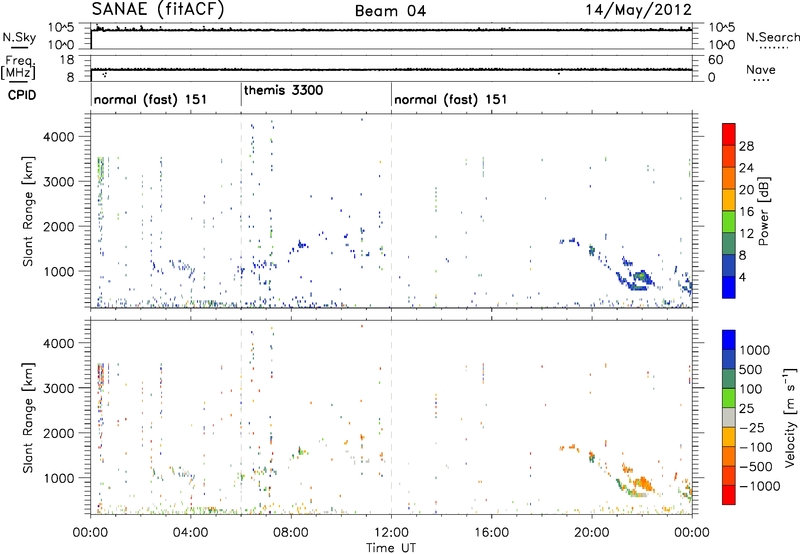Click the Slant Range label of power panel
Screen dimensions: 800x554
(28, 211)
